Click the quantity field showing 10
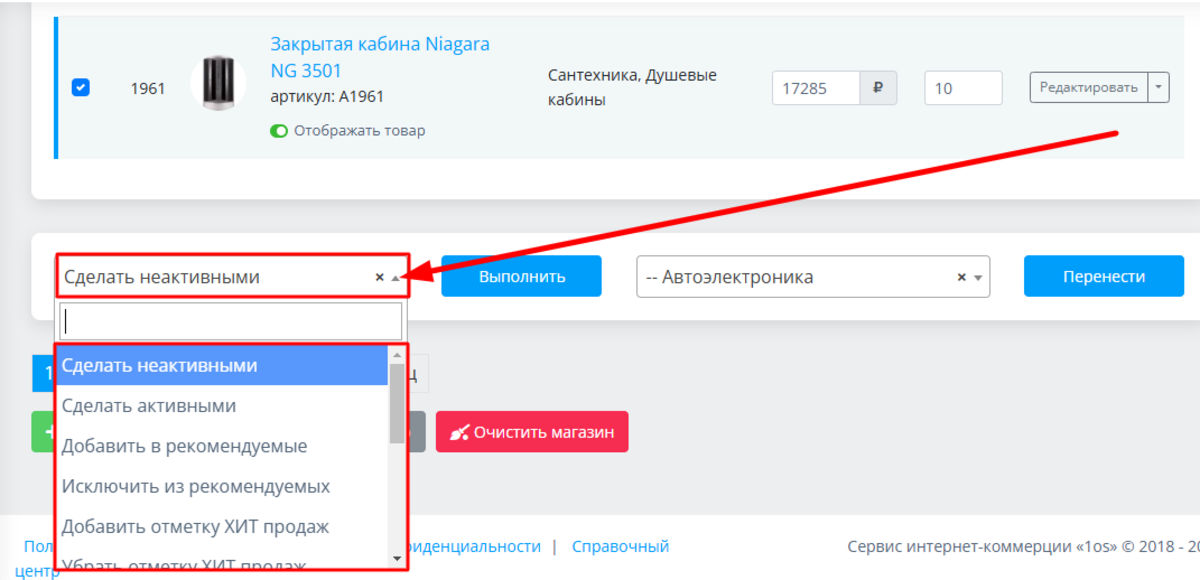Image resolution: width=1200 pixels, height=580 pixels. [962, 88]
